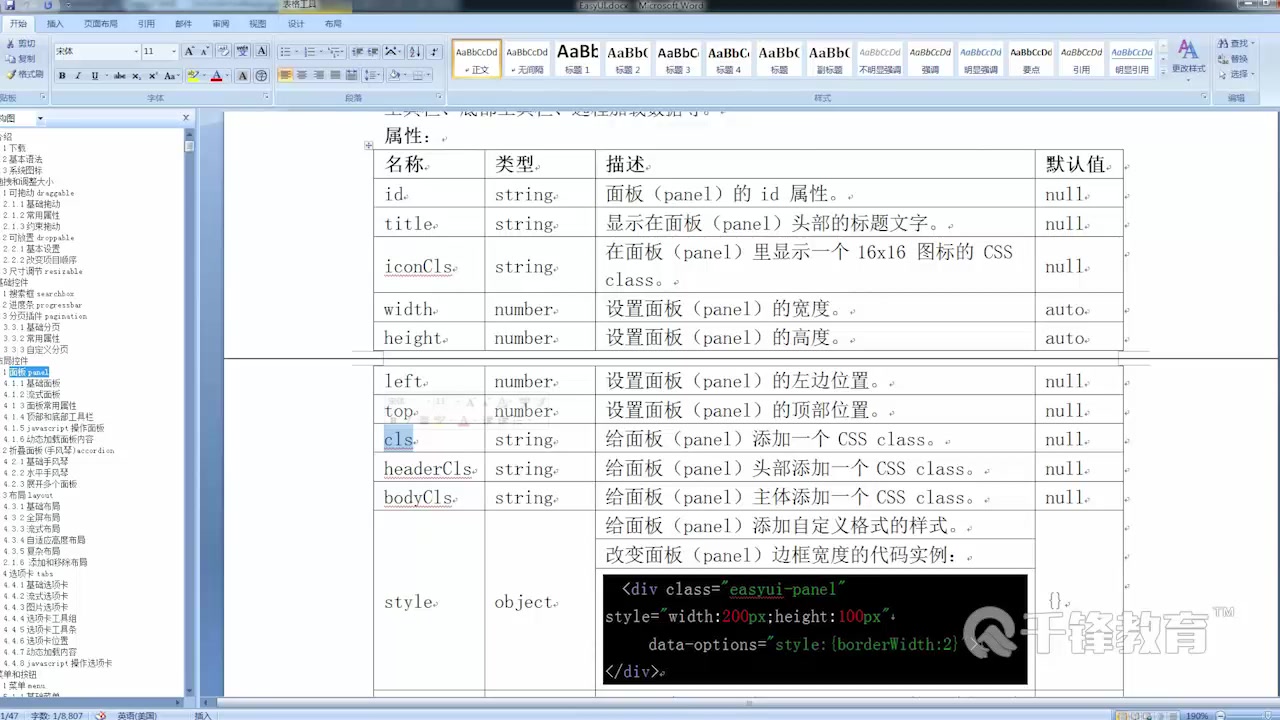Screen dimensions: 1280x720
Task: Increase the paragraph indent
Action: coord(373,51)
